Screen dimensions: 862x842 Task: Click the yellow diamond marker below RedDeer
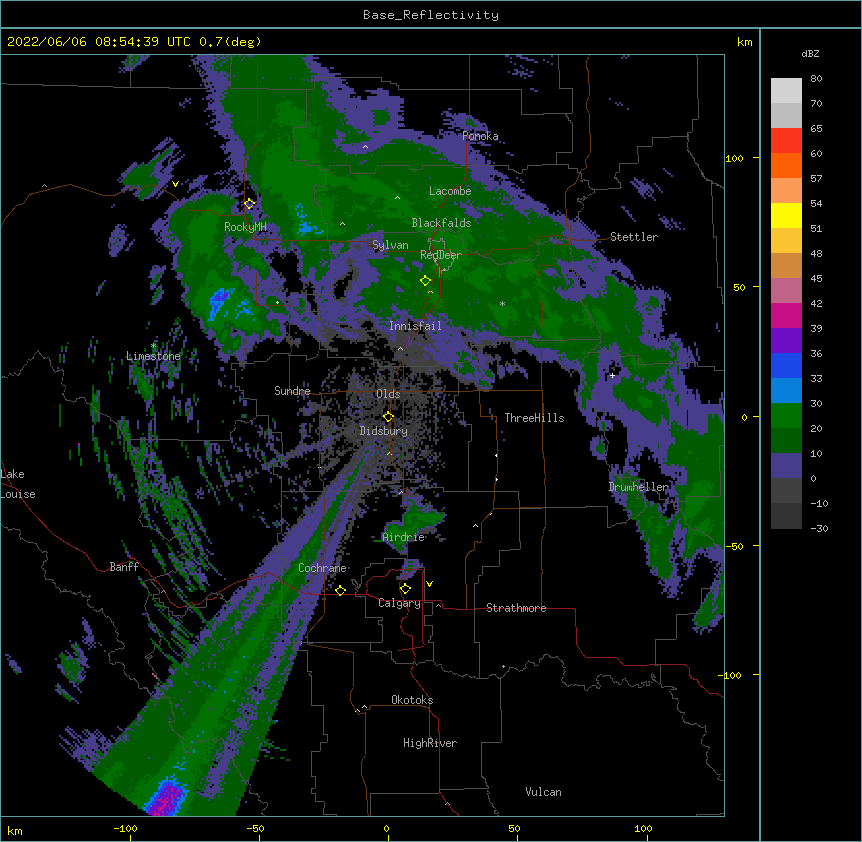coord(425,281)
